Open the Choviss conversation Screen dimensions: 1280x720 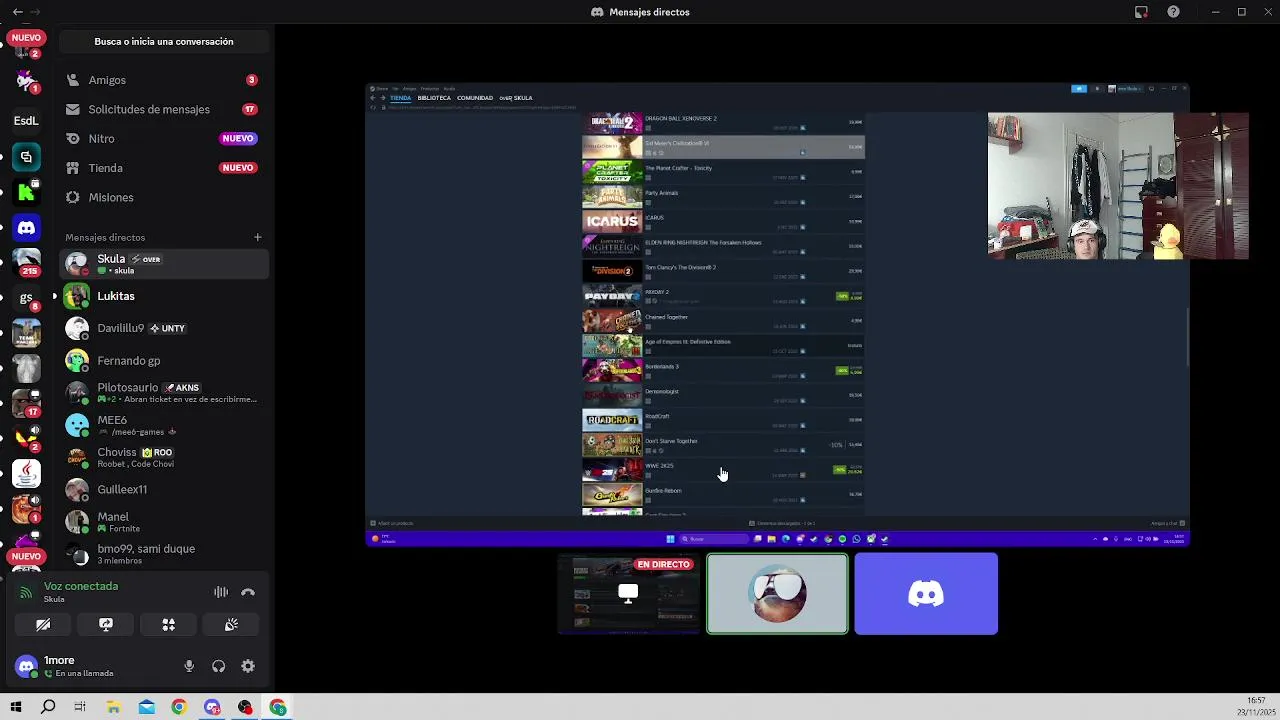pos(164,457)
